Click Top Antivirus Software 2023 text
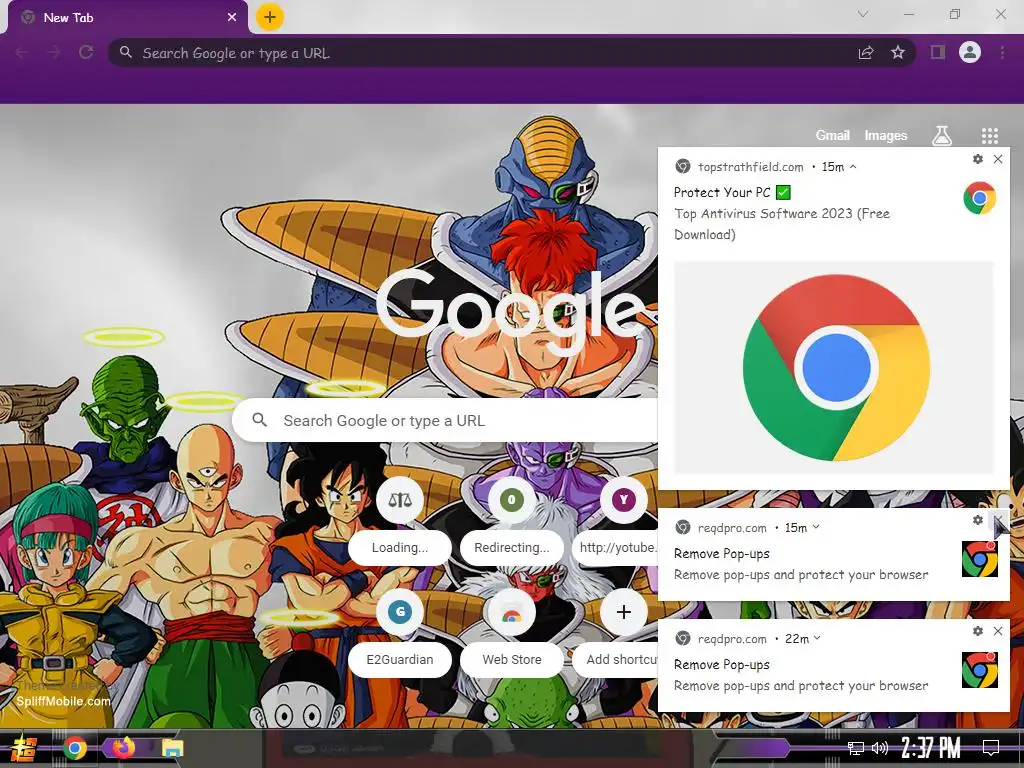 tap(782, 223)
